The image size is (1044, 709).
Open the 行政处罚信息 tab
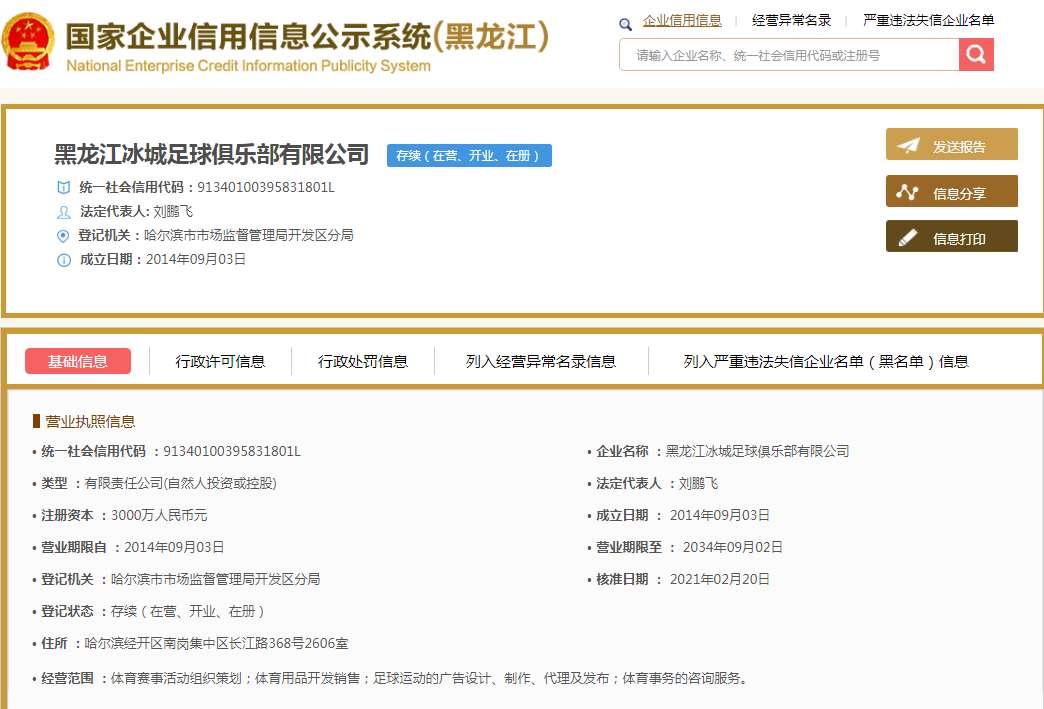[x=363, y=361]
